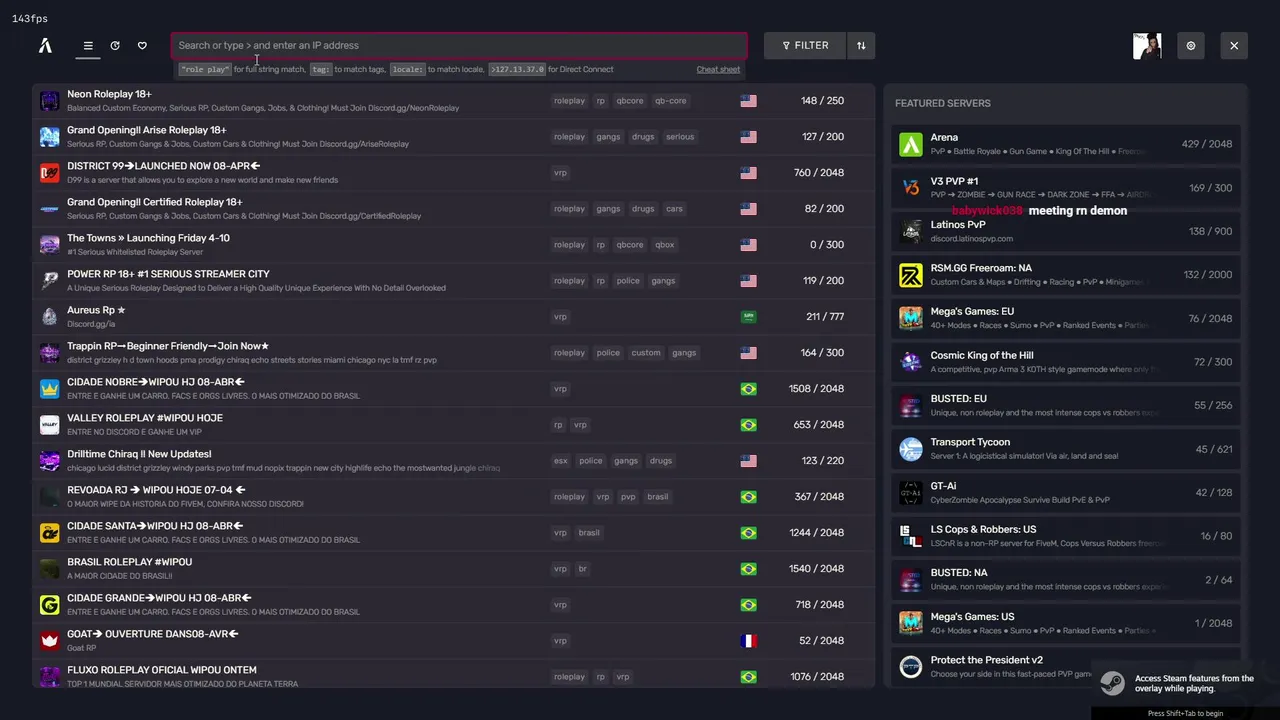Click esx tag on Drilltime Chiraq row
The width and height of the screenshot is (1280, 720).
coord(560,461)
